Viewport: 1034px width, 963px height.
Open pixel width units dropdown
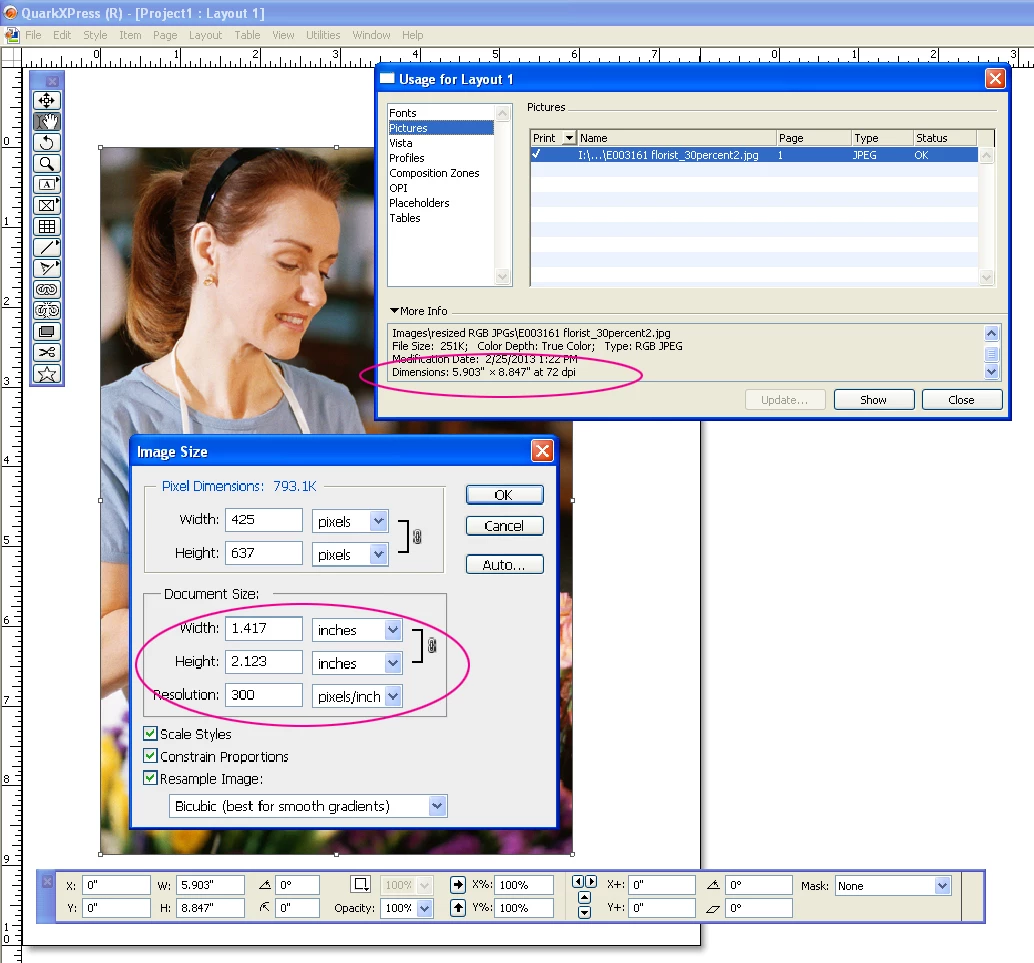(x=379, y=521)
